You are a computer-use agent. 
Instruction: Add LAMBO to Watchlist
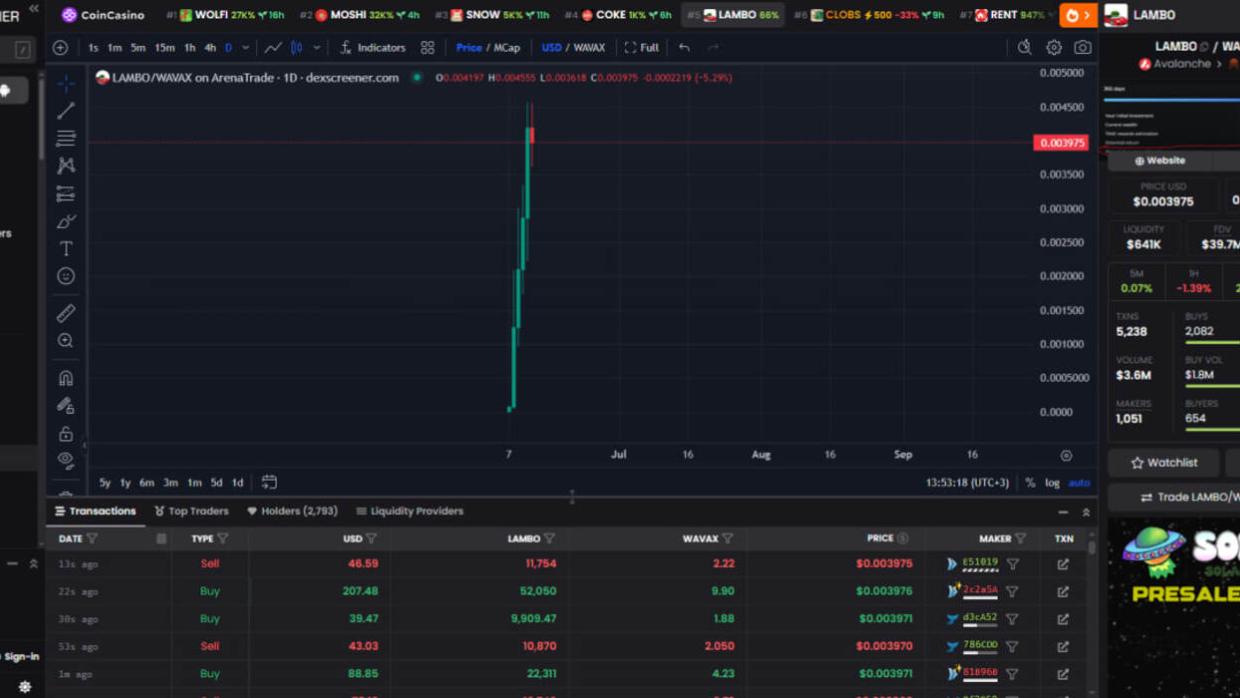tap(1164, 463)
